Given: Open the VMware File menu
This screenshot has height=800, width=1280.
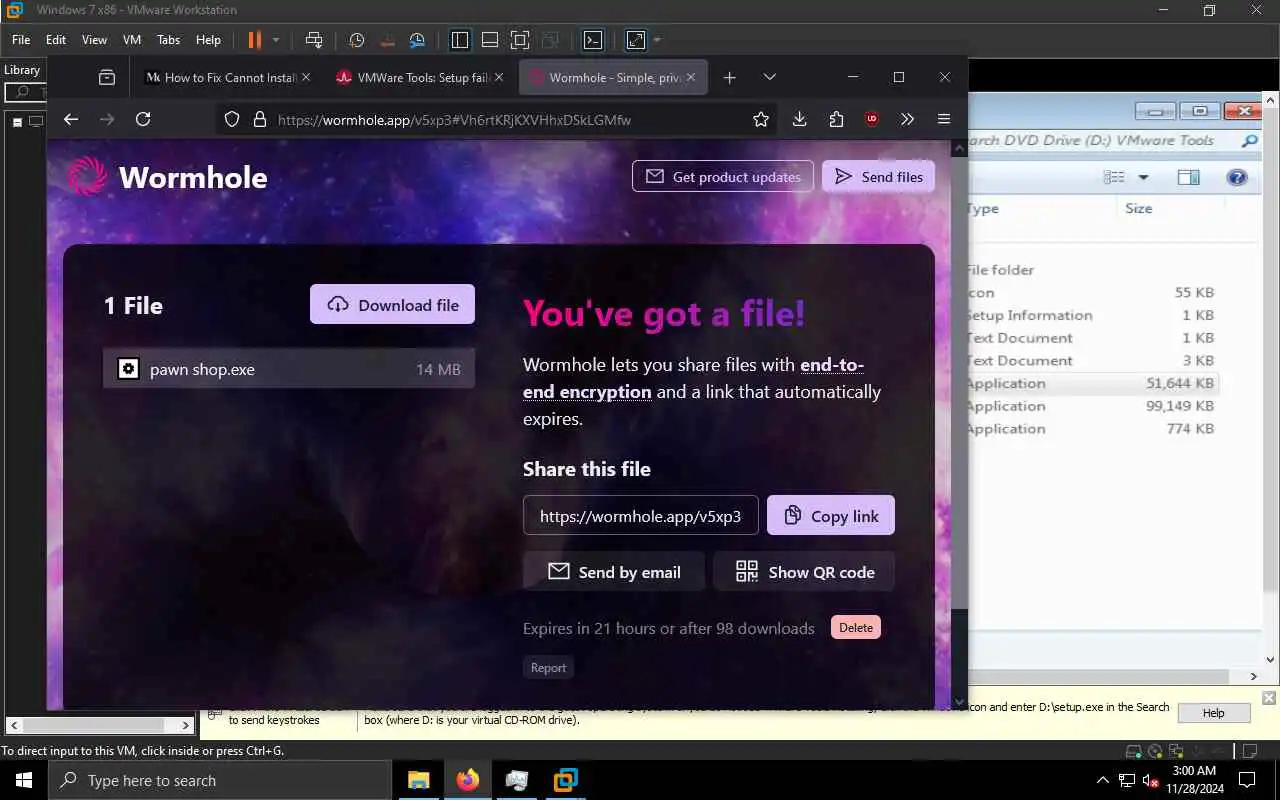Looking at the screenshot, I should coord(21,40).
